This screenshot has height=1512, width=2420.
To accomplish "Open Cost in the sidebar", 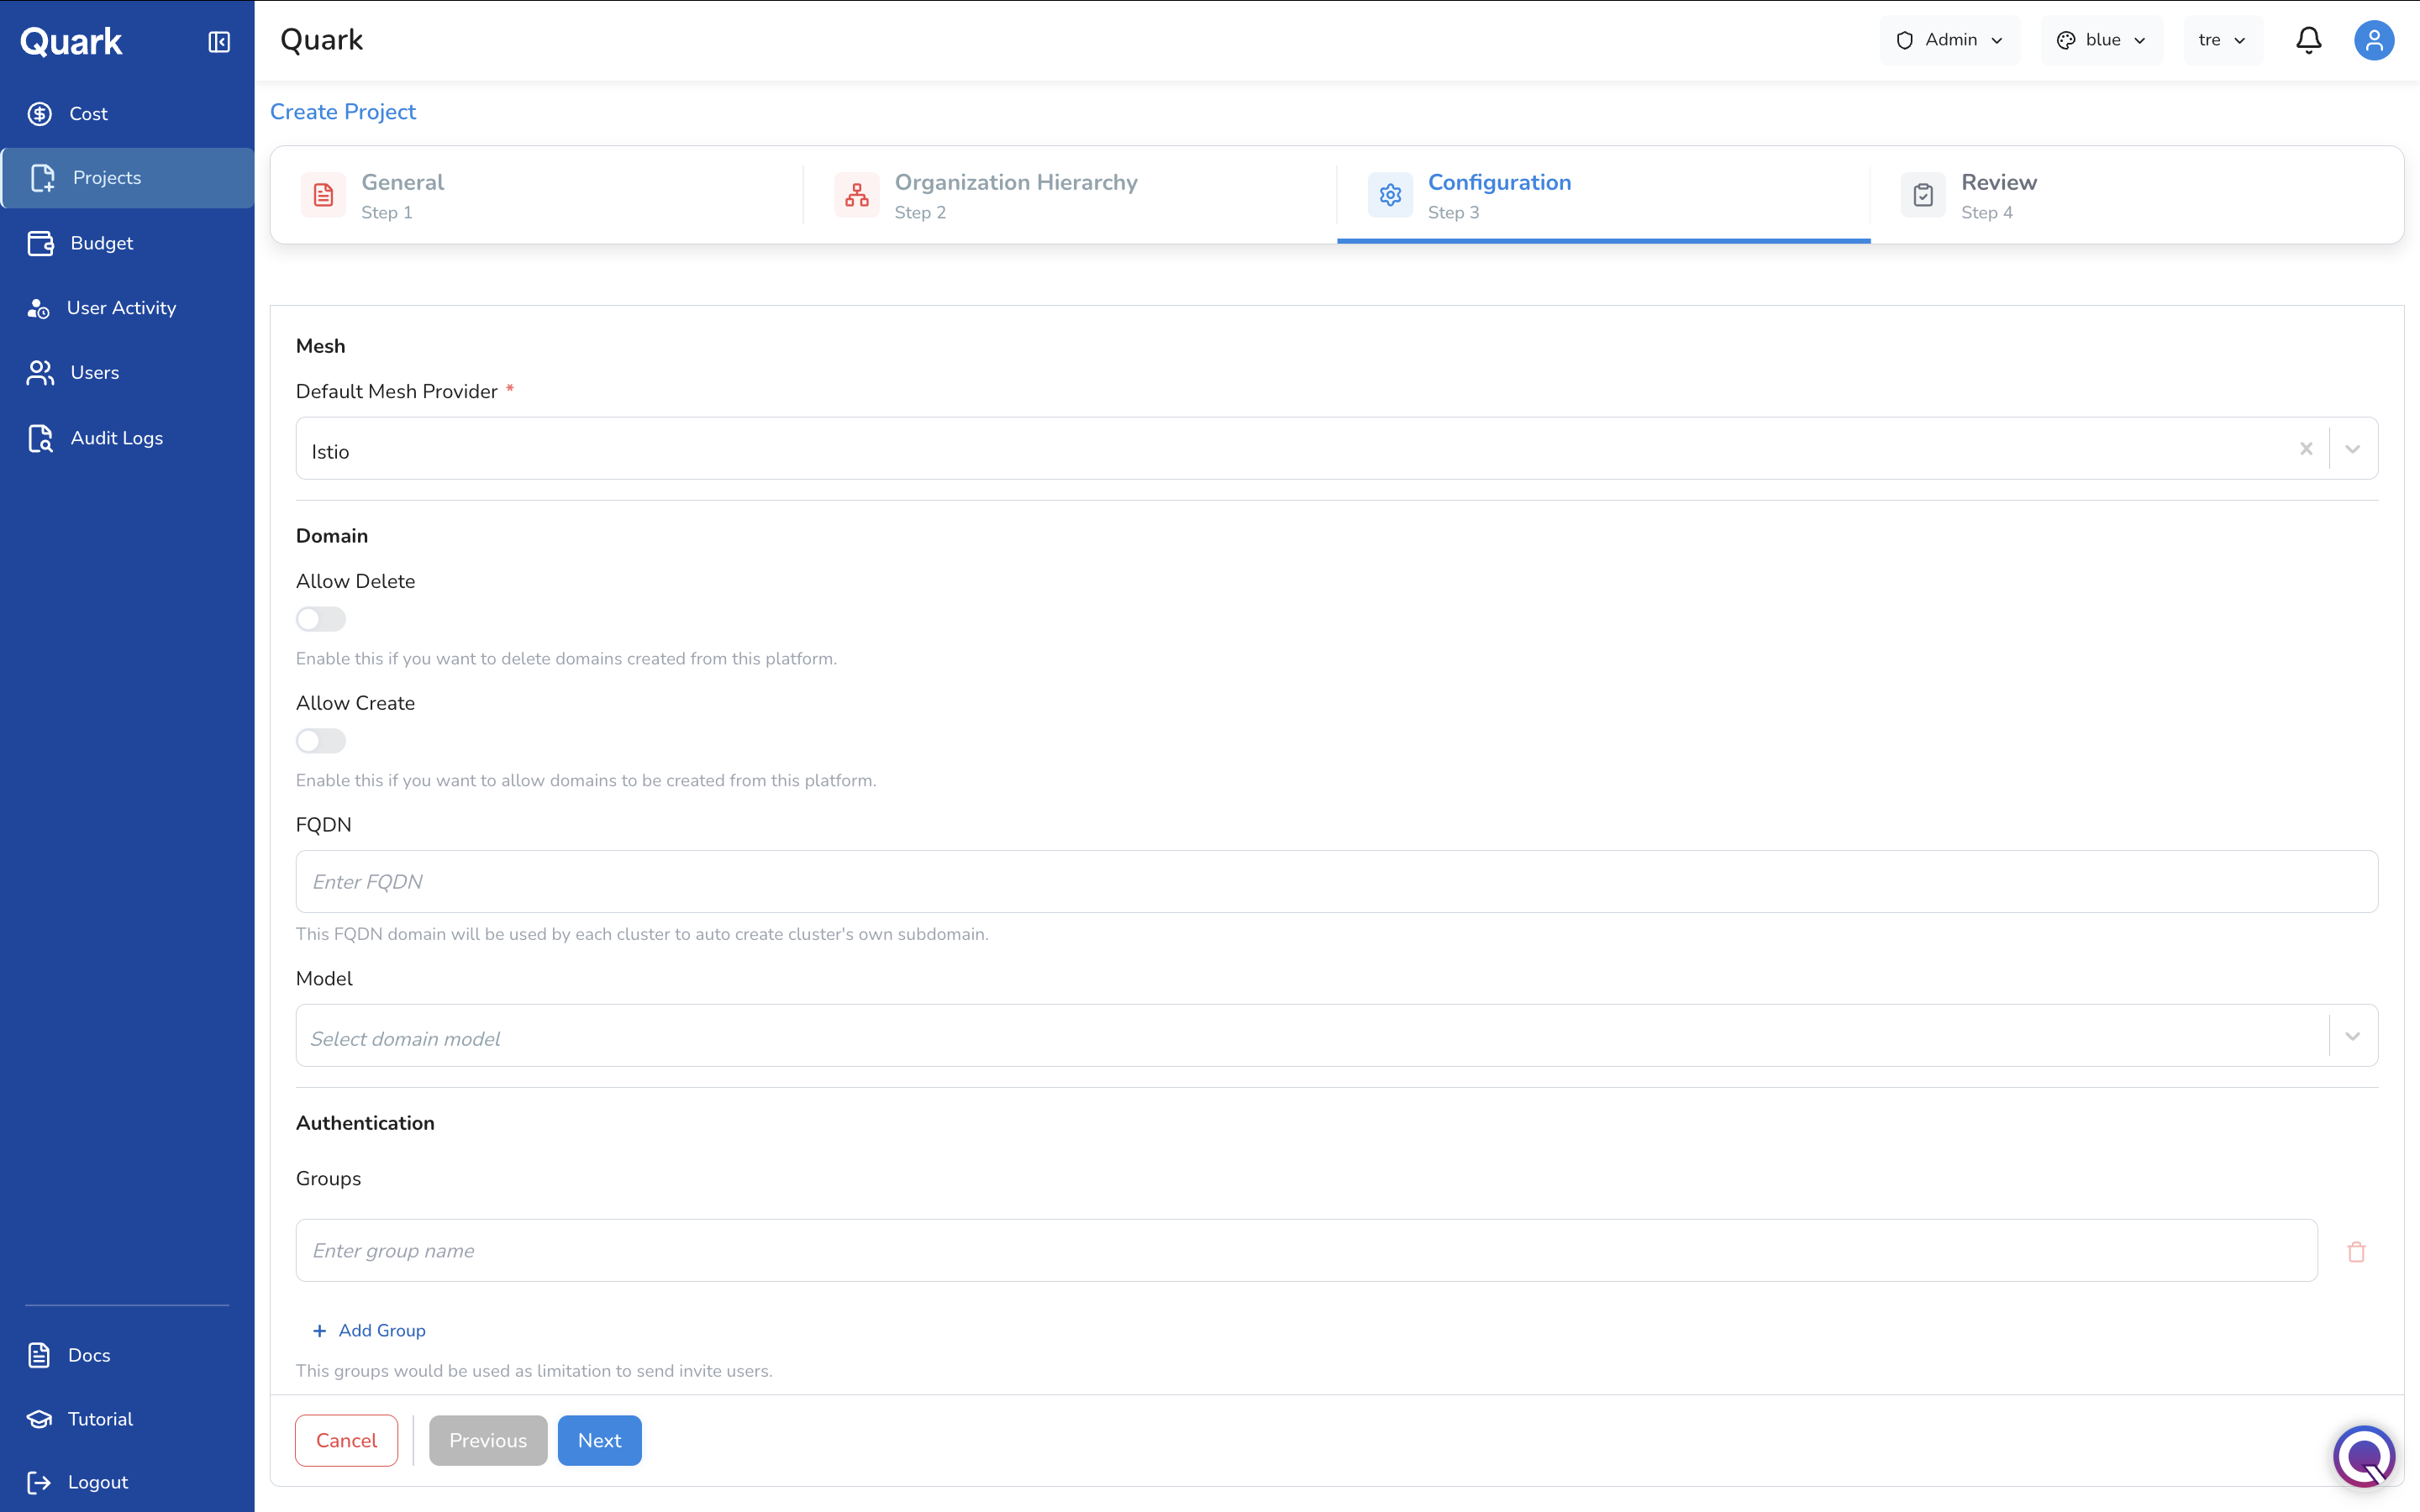I will coord(127,114).
